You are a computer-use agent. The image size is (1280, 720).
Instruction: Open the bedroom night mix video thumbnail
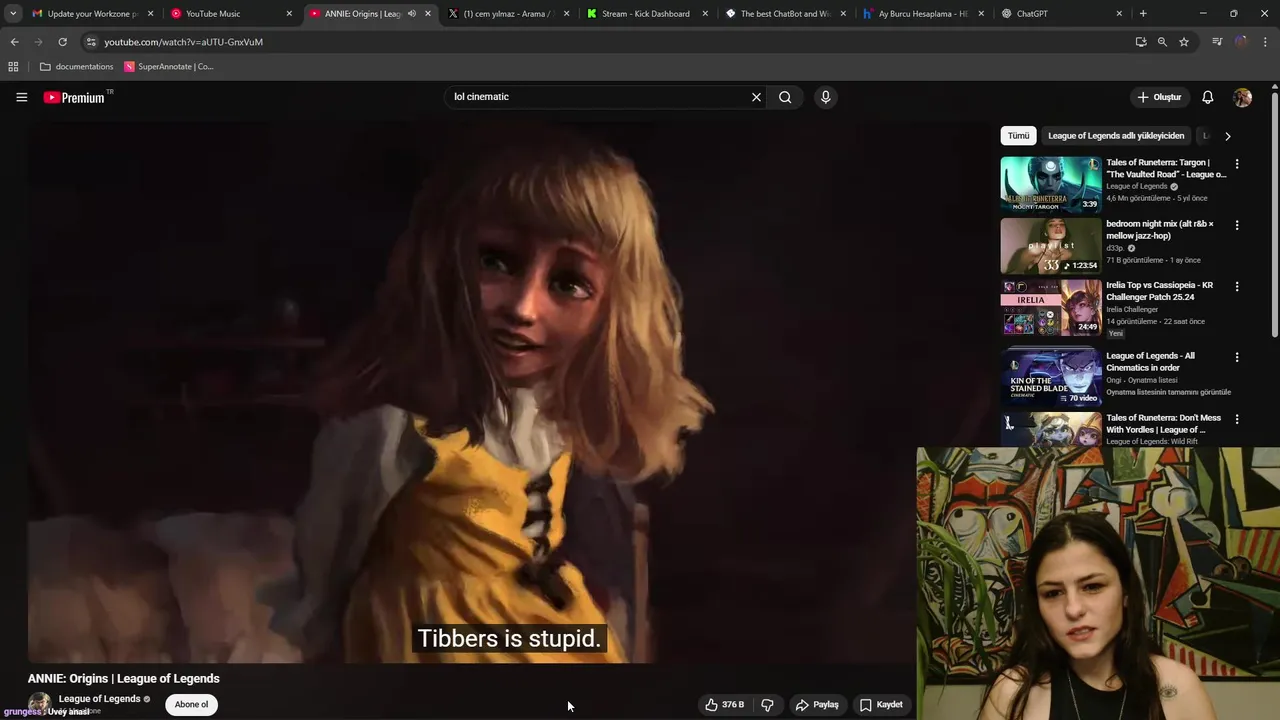pyautogui.click(x=1050, y=245)
